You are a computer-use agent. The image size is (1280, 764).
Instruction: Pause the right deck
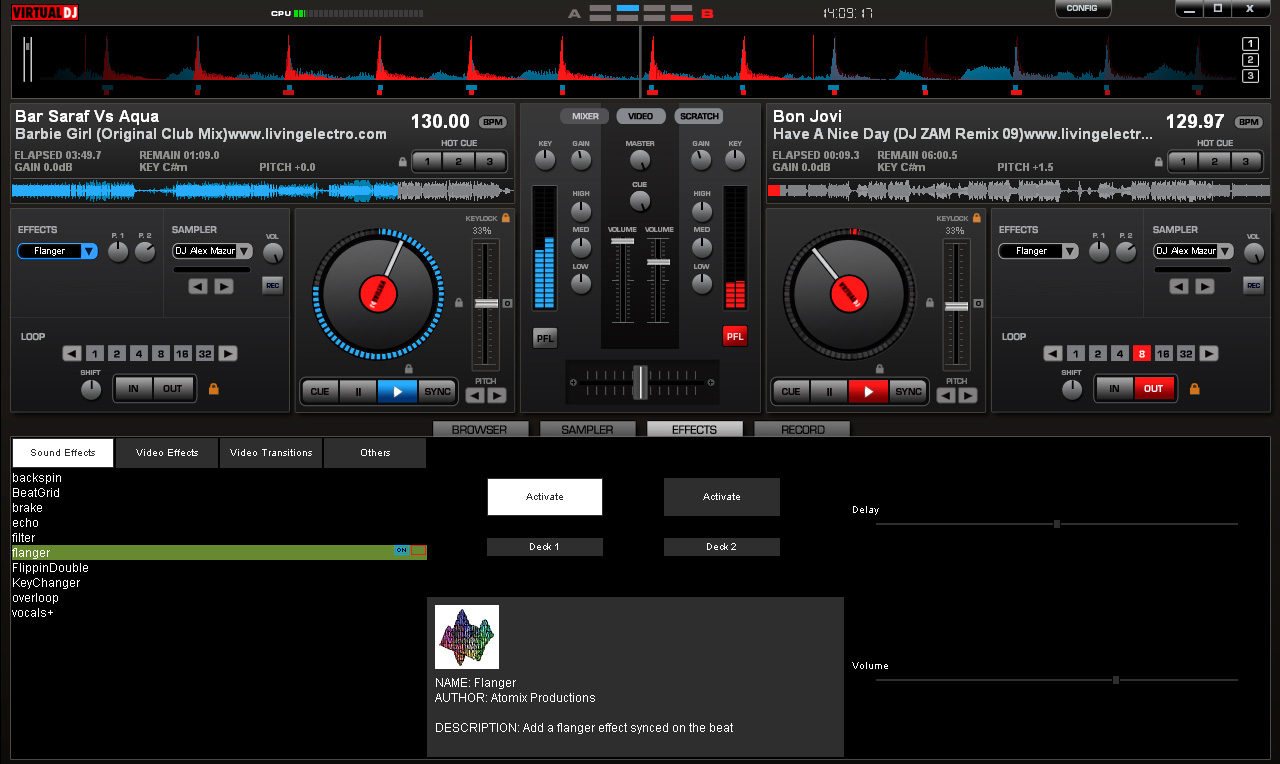[829, 391]
